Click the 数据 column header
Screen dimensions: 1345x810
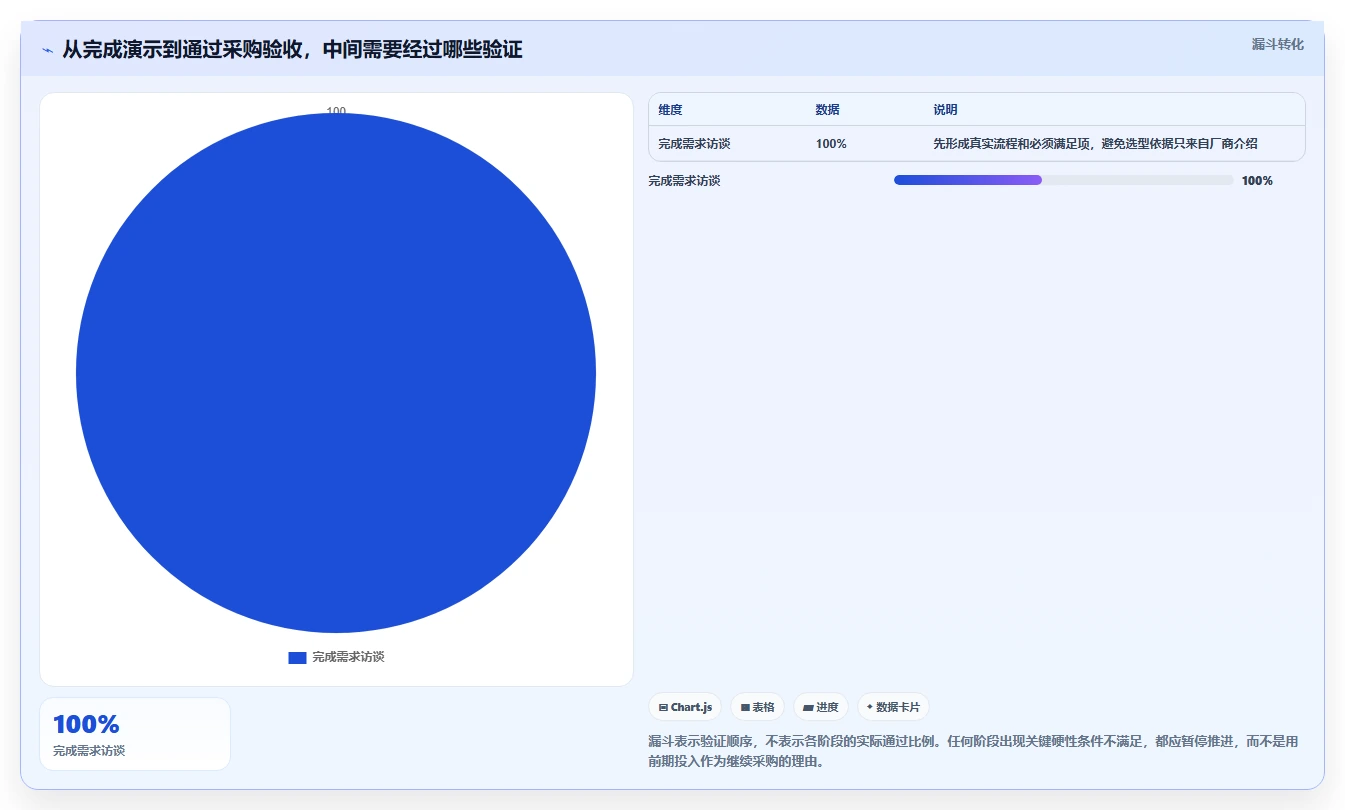click(x=827, y=110)
